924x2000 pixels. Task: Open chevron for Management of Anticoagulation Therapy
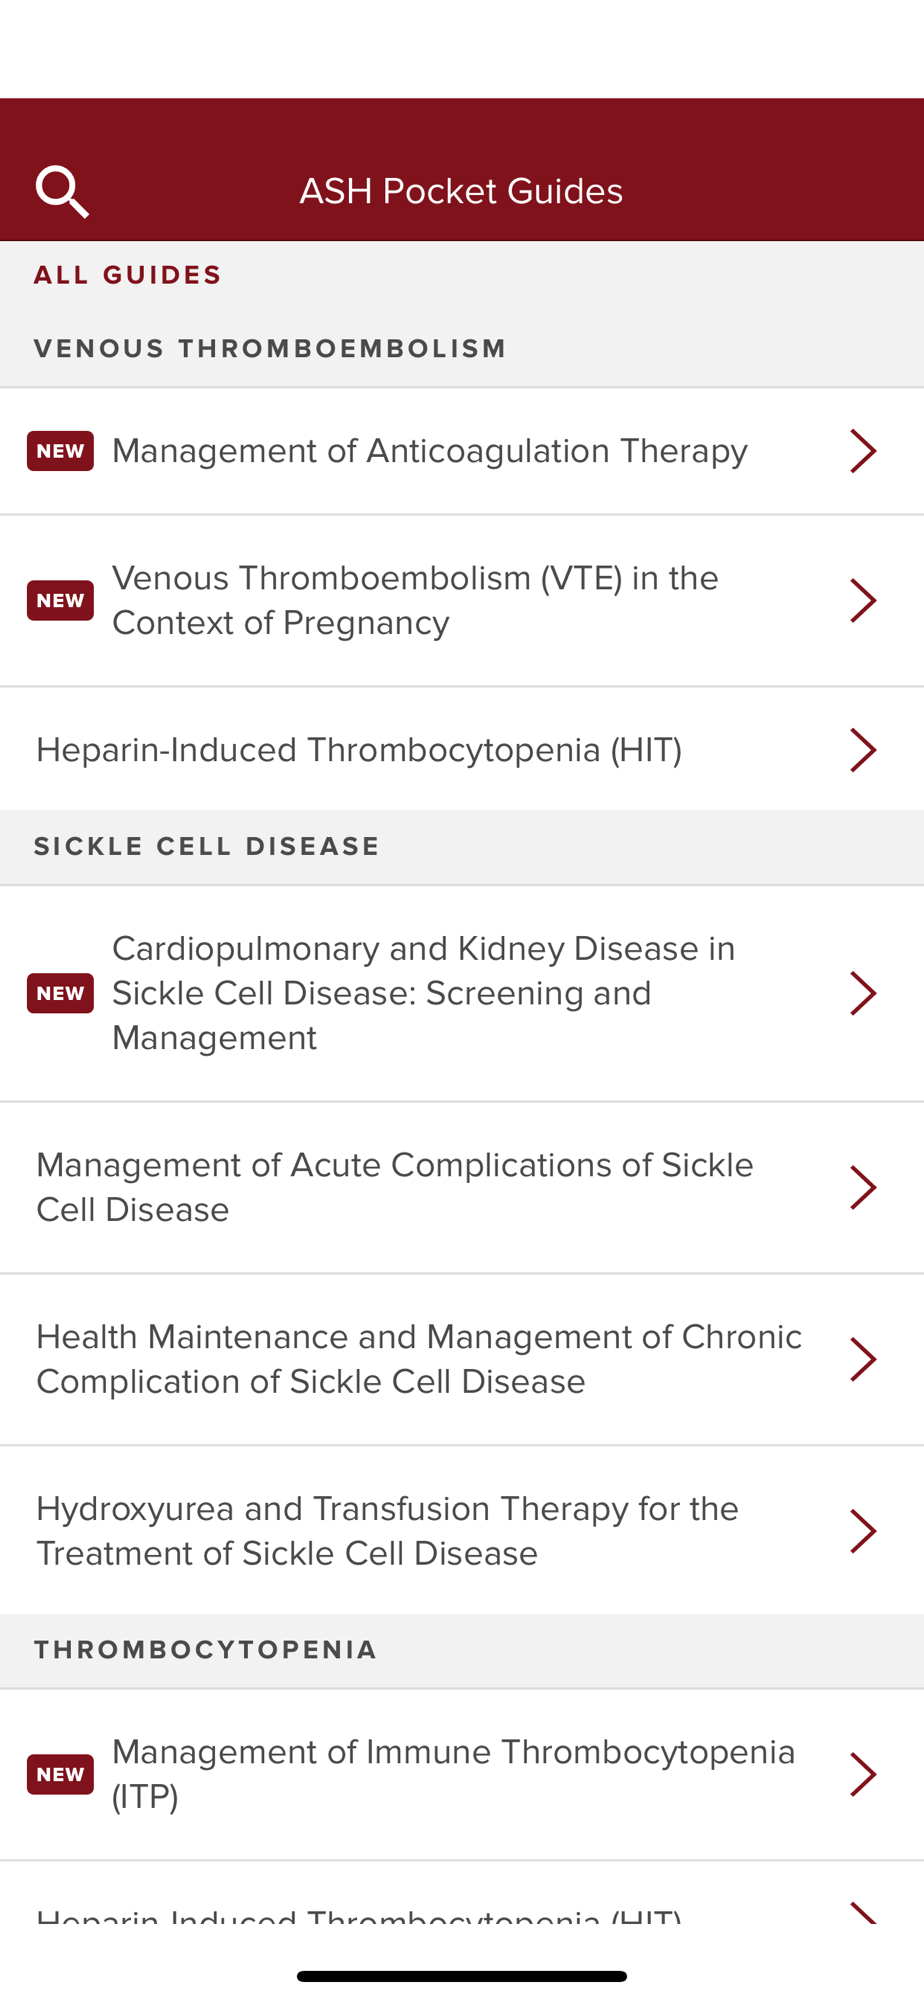tap(862, 451)
